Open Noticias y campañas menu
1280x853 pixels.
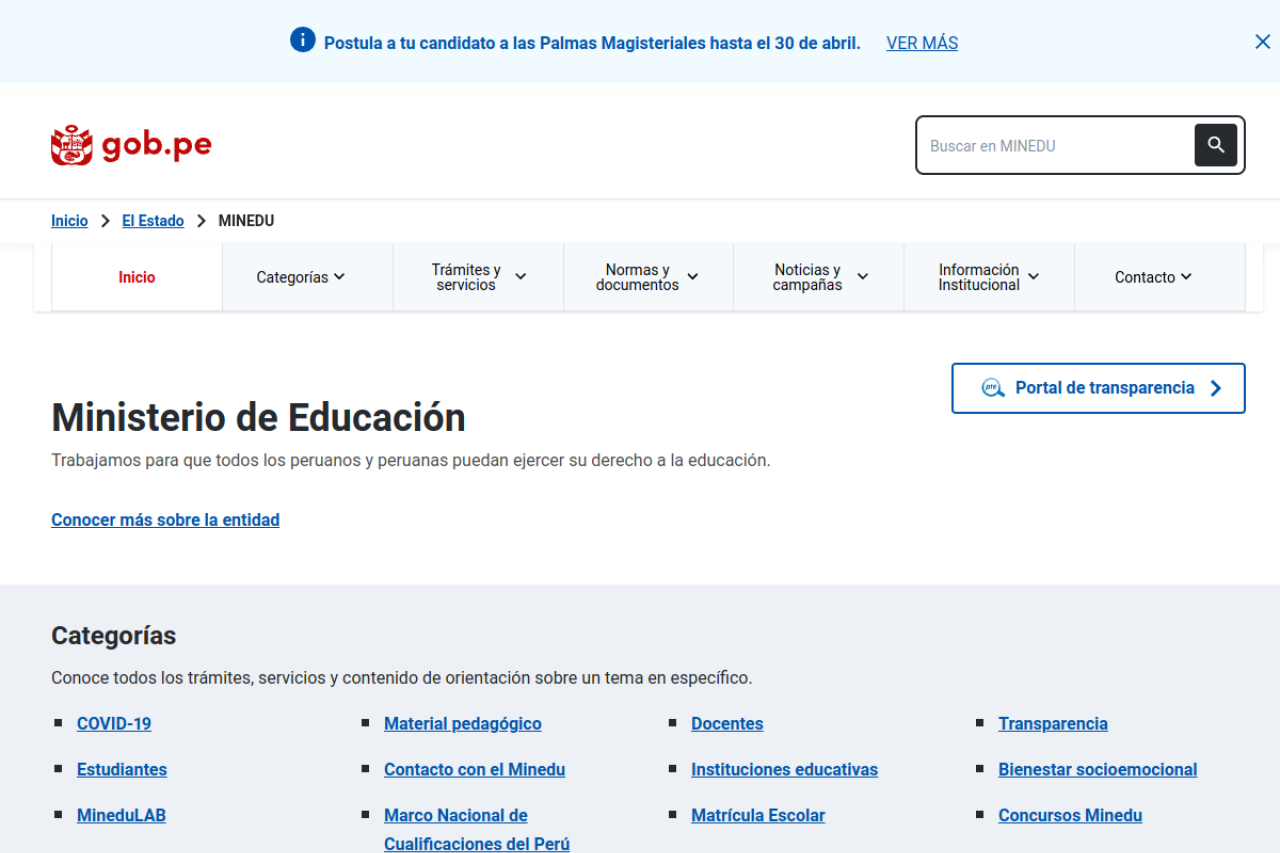819,277
